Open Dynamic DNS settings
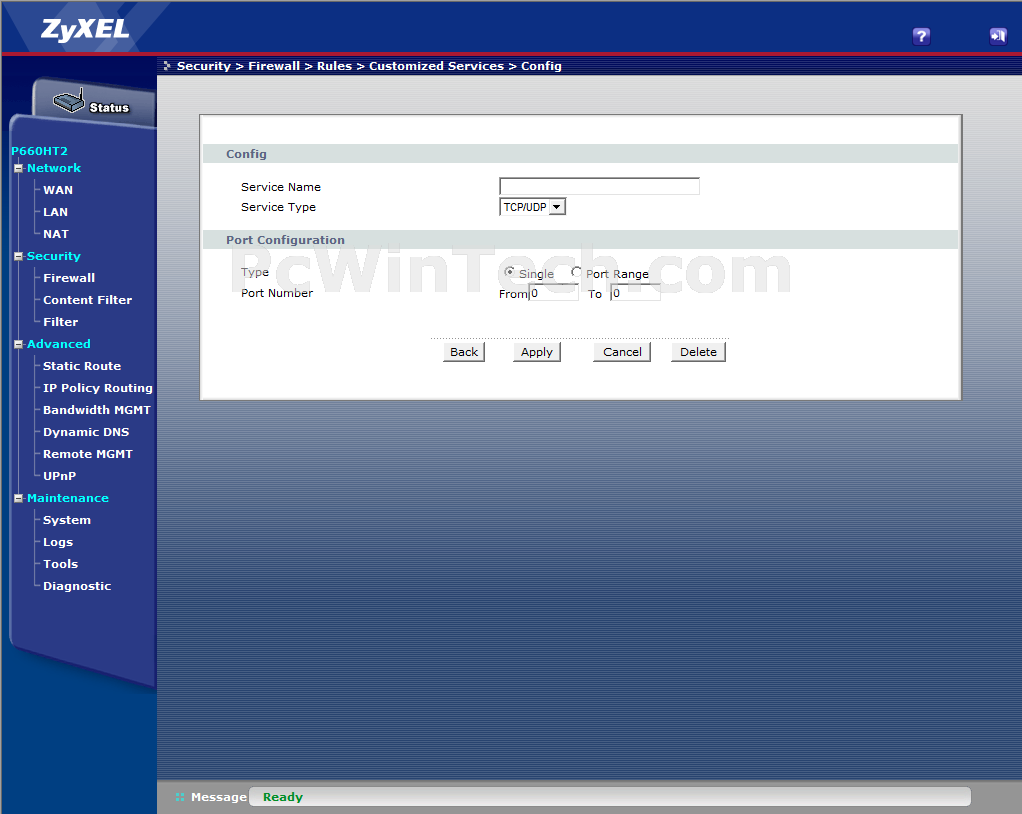 (86, 432)
